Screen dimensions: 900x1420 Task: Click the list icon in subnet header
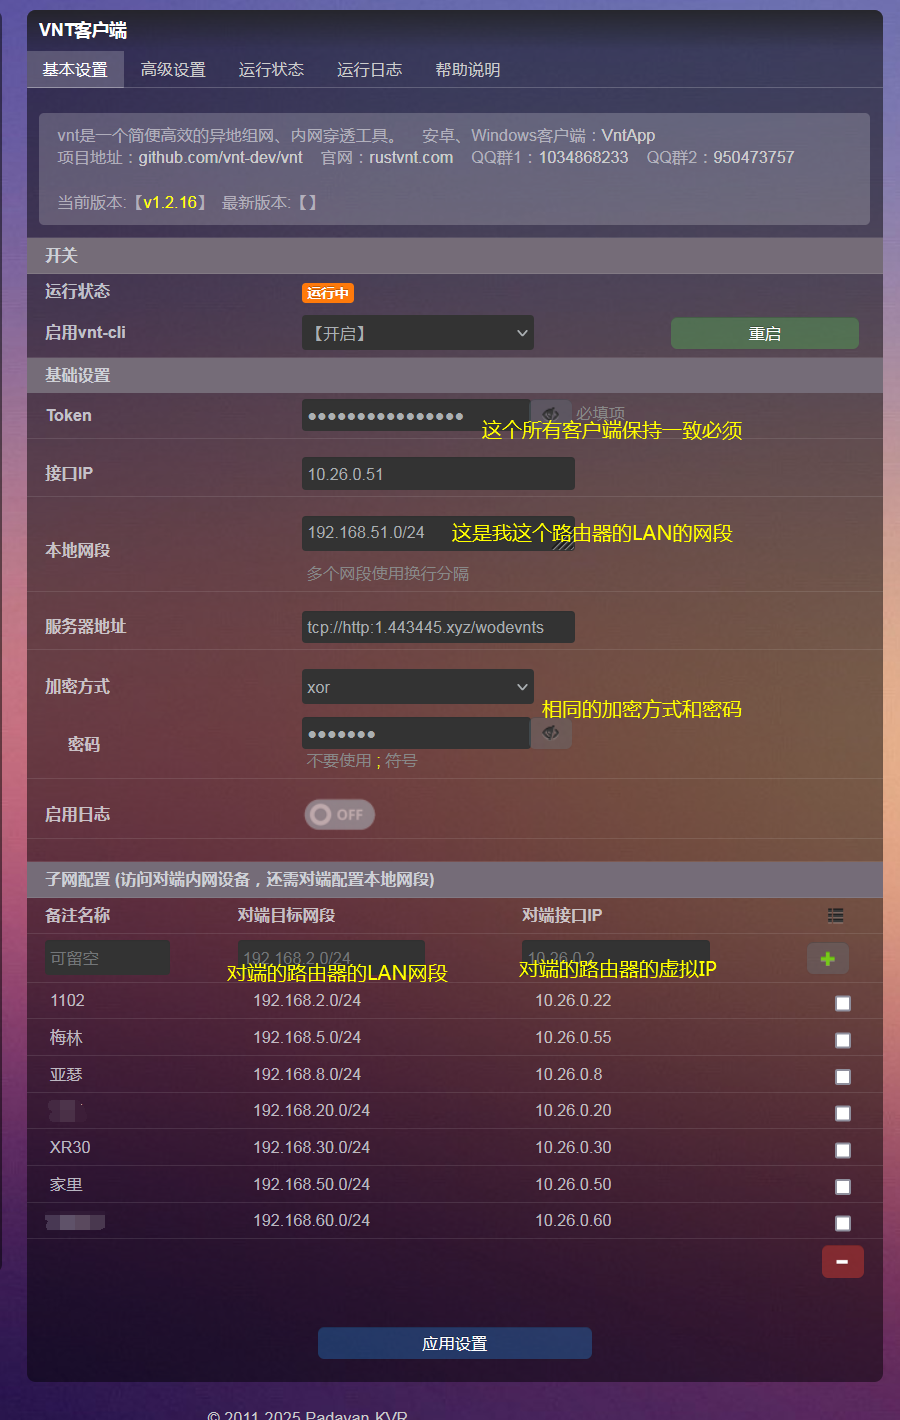coord(836,915)
